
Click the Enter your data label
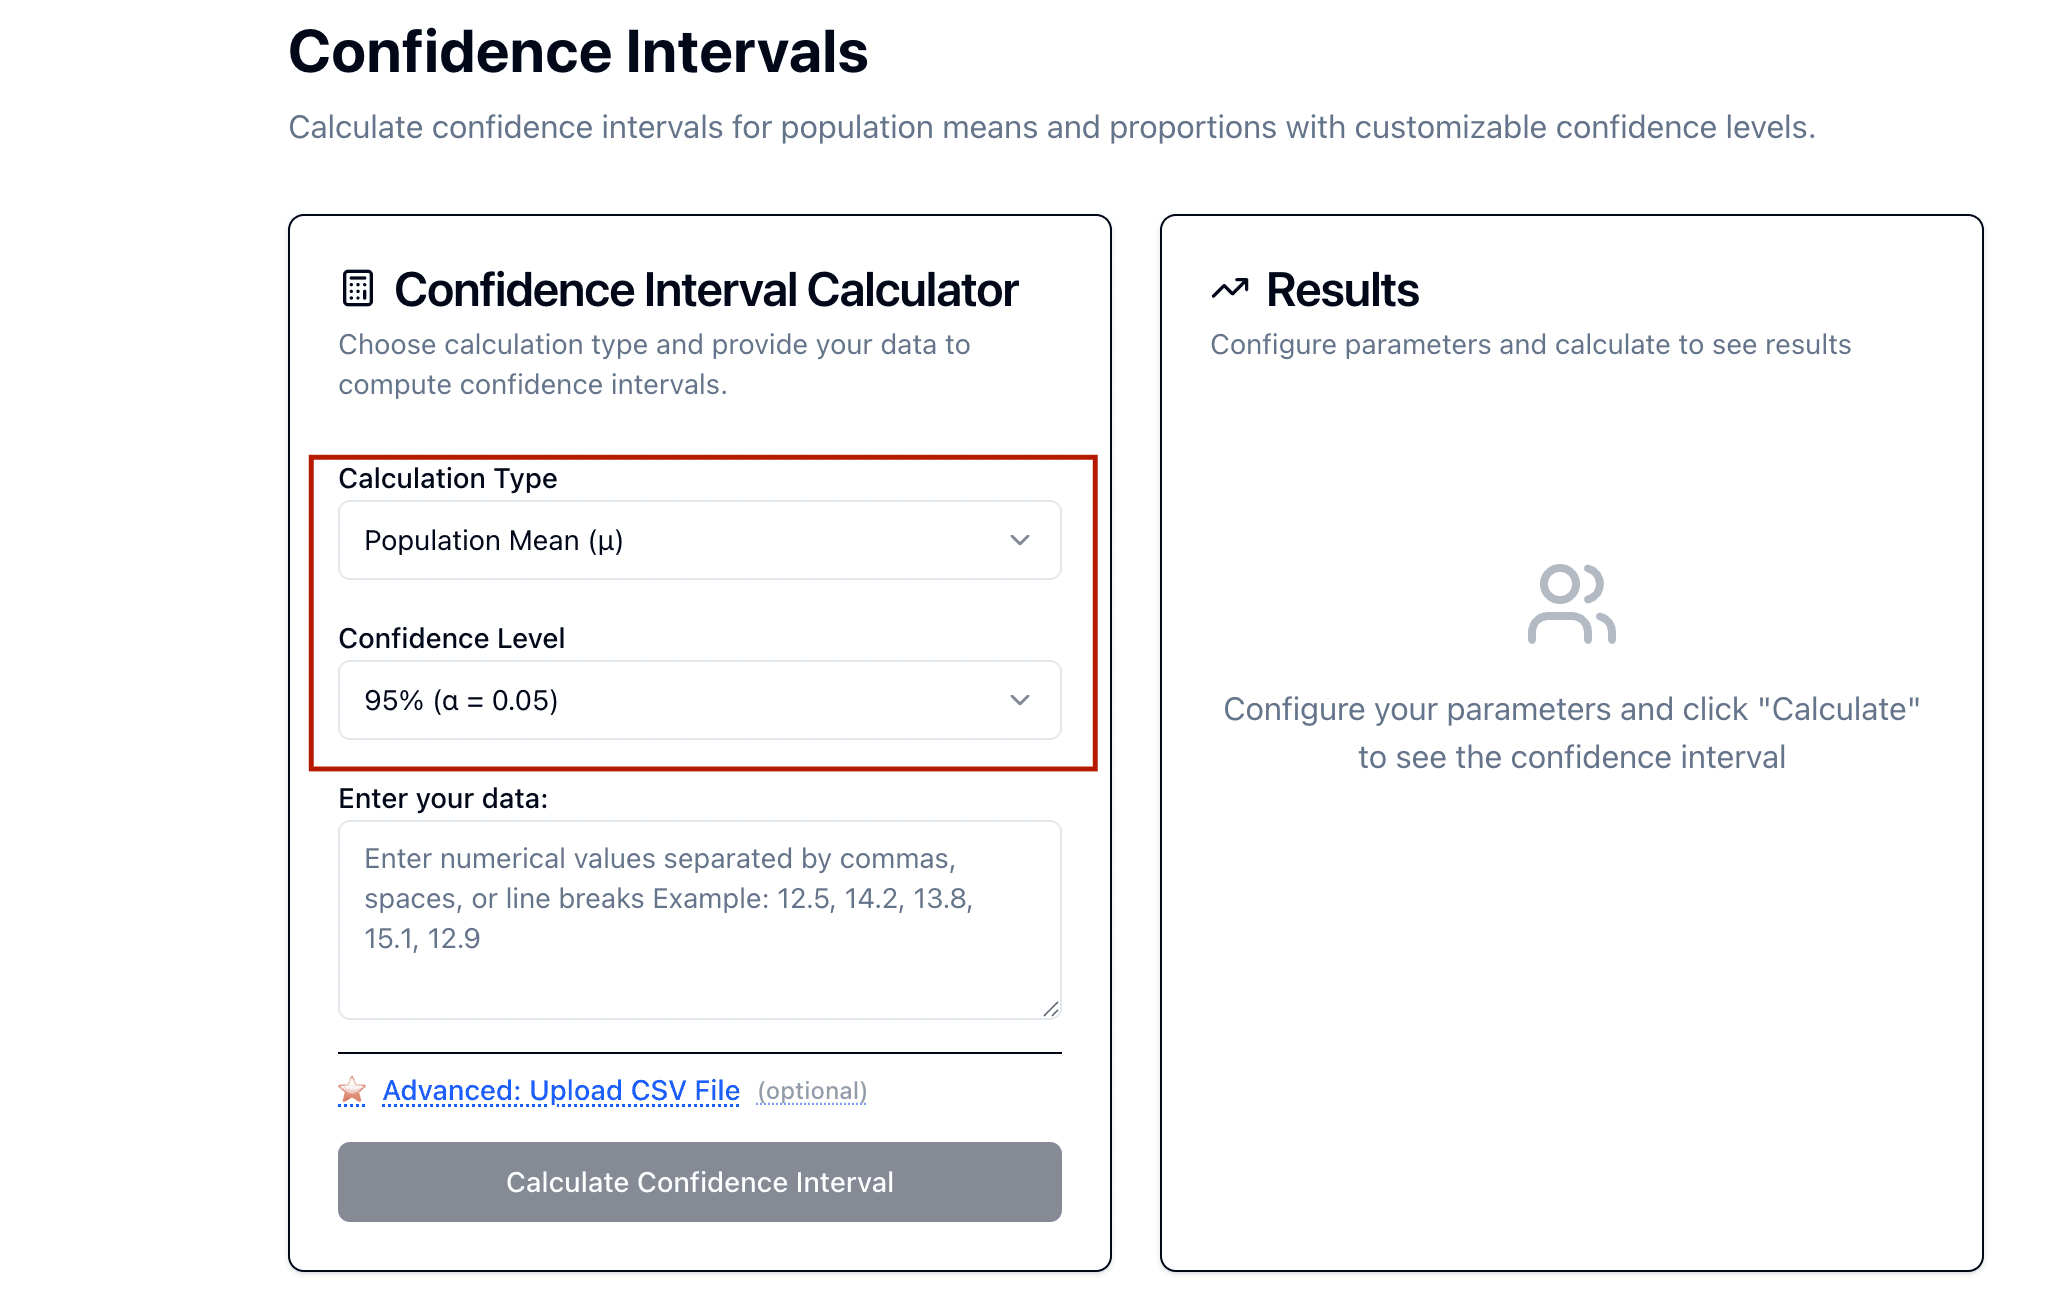(x=443, y=798)
